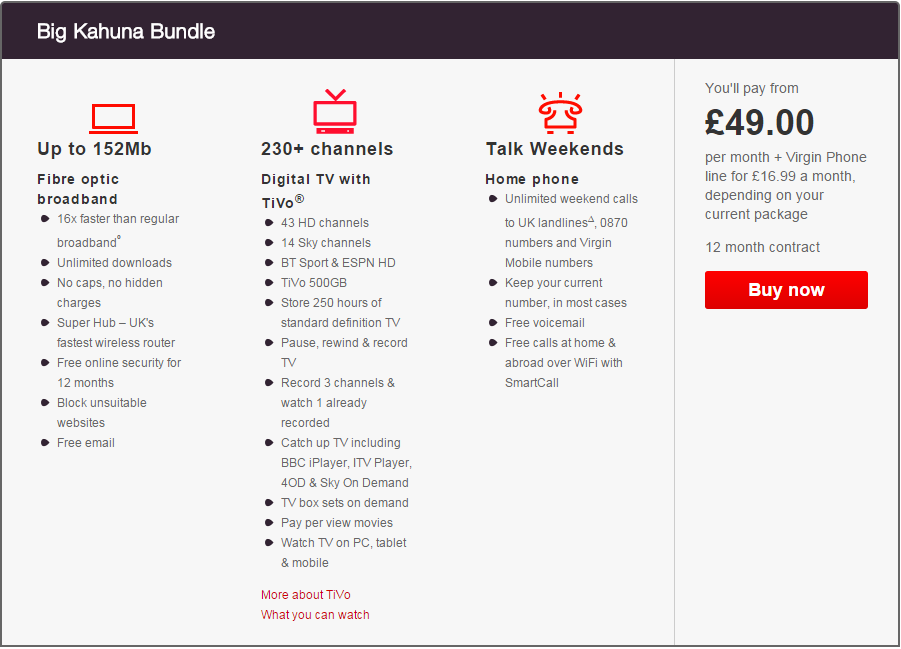This screenshot has width=901, height=649.
Task: Click the Pay per view movies item
Action: point(337,523)
